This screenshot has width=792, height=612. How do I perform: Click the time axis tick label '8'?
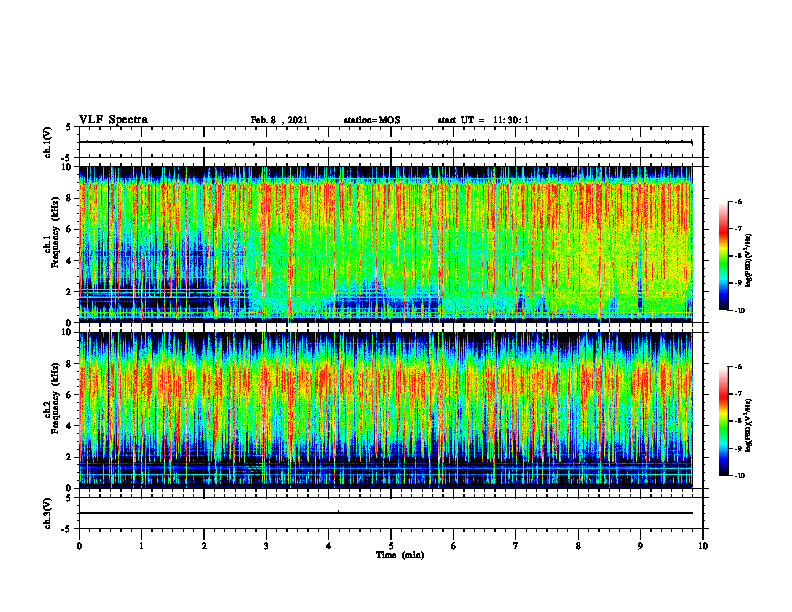point(578,546)
